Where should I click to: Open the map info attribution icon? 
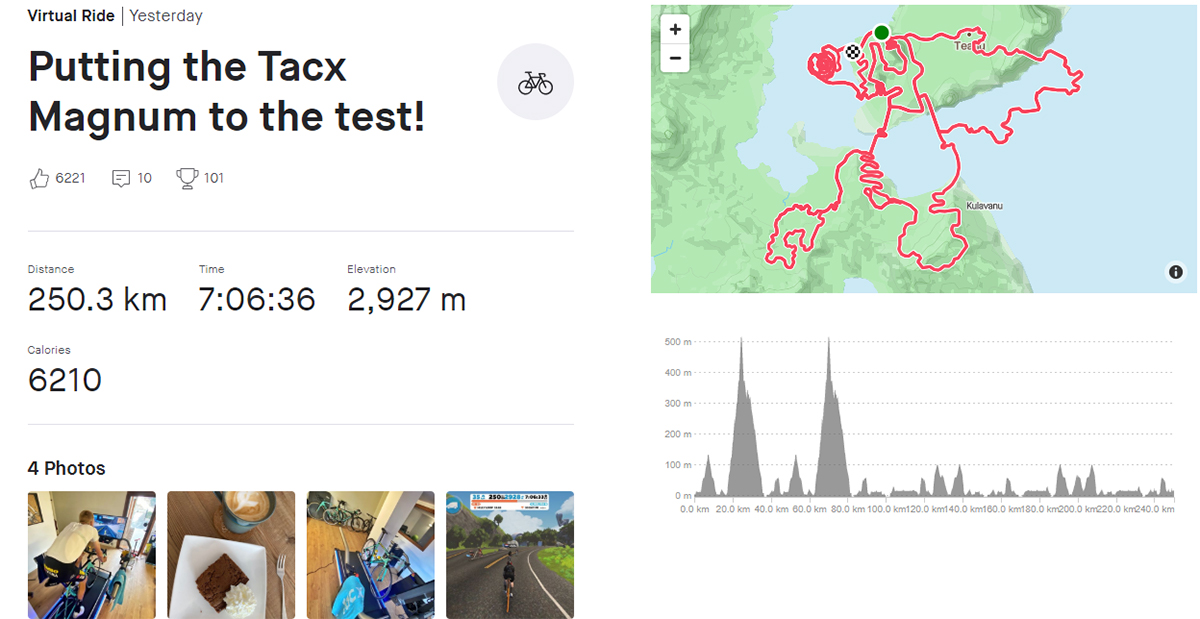pyautogui.click(x=1176, y=272)
